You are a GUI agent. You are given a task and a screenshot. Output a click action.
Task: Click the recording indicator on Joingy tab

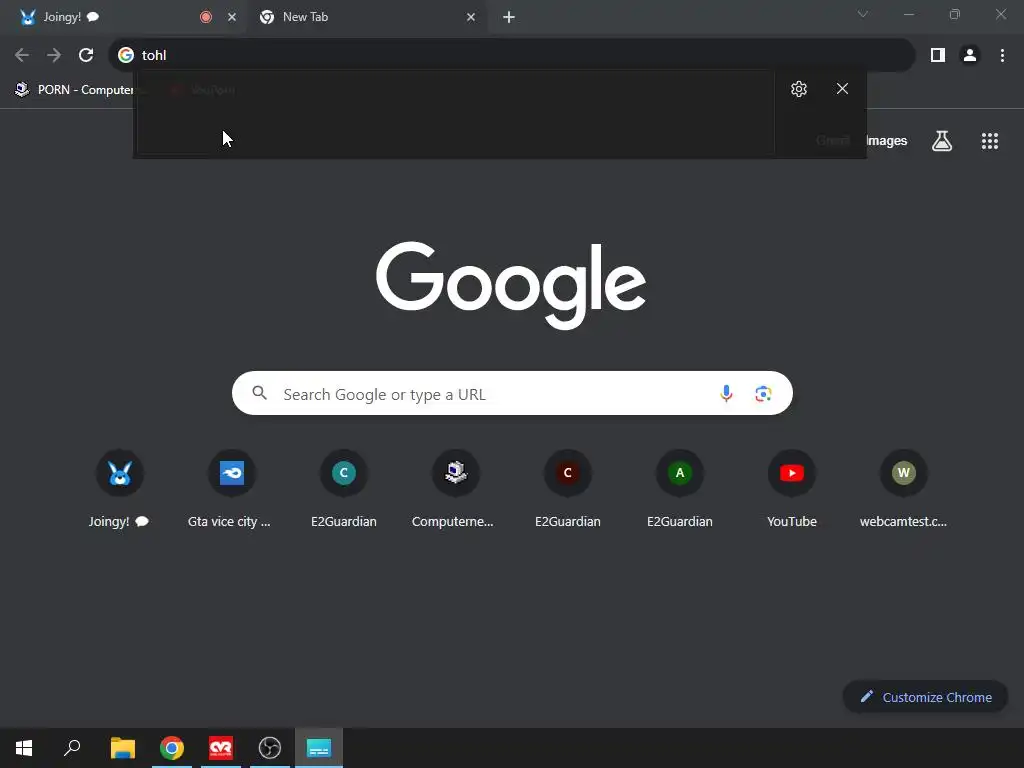(206, 17)
